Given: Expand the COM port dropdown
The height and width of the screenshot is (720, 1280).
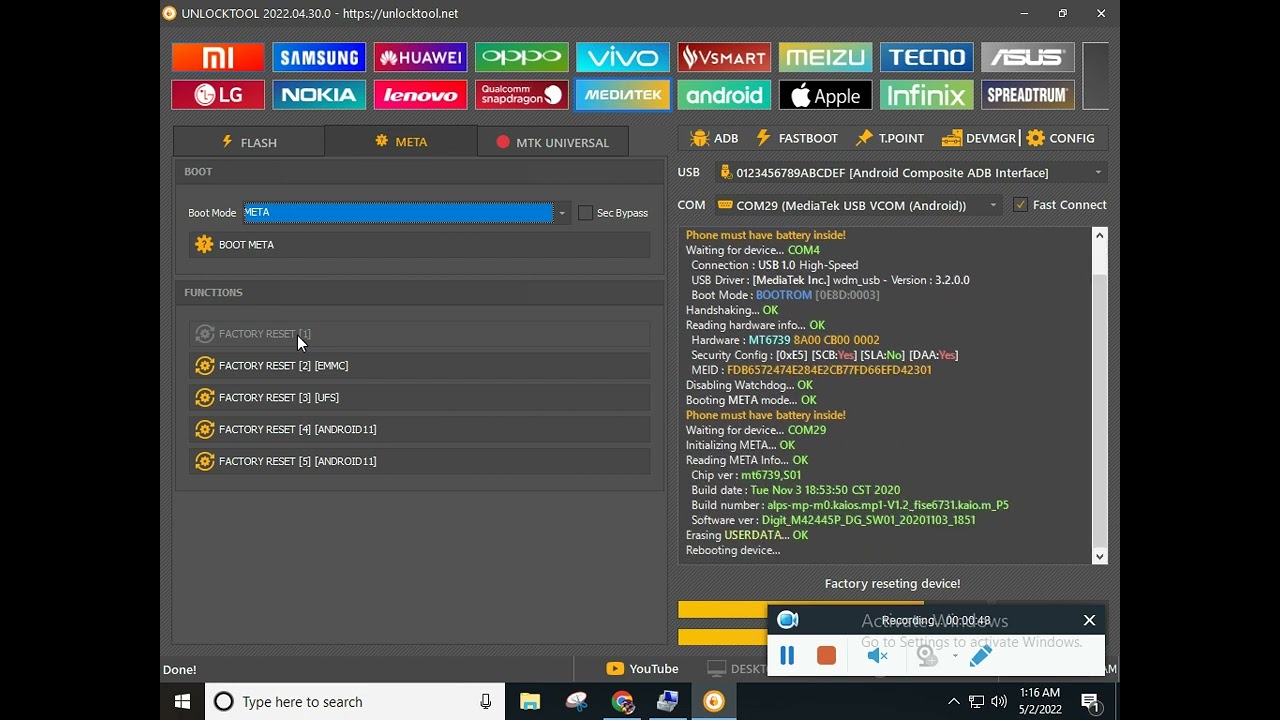Looking at the screenshot, I should (x=993, y=206).
